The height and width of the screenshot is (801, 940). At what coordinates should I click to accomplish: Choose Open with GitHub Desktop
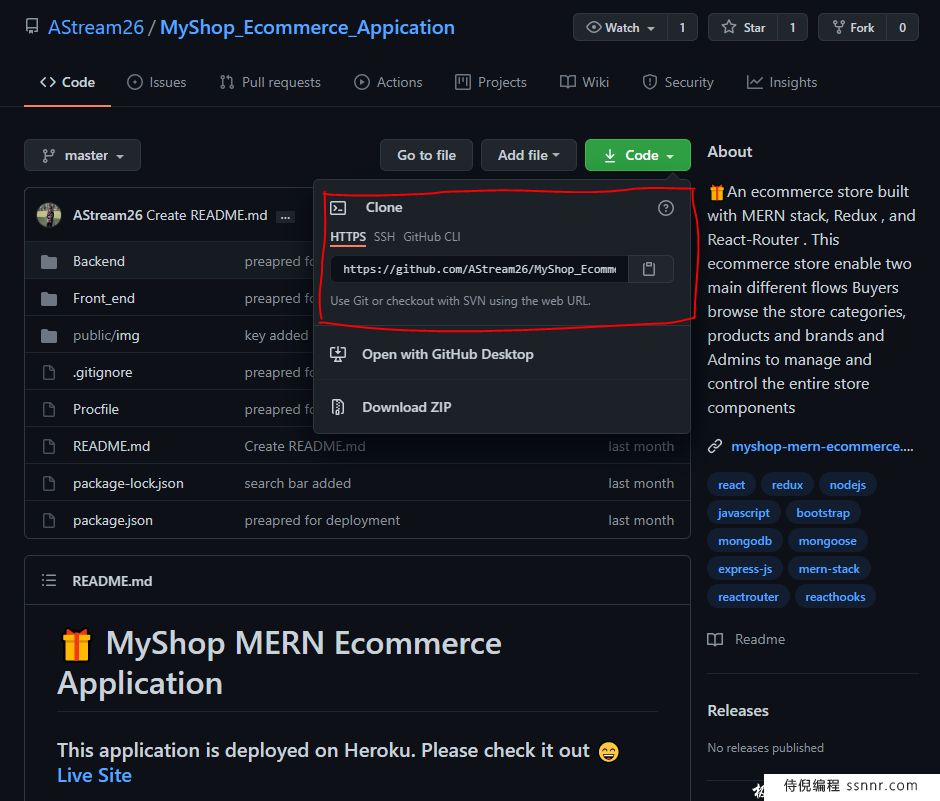click(x=502, y=354)
